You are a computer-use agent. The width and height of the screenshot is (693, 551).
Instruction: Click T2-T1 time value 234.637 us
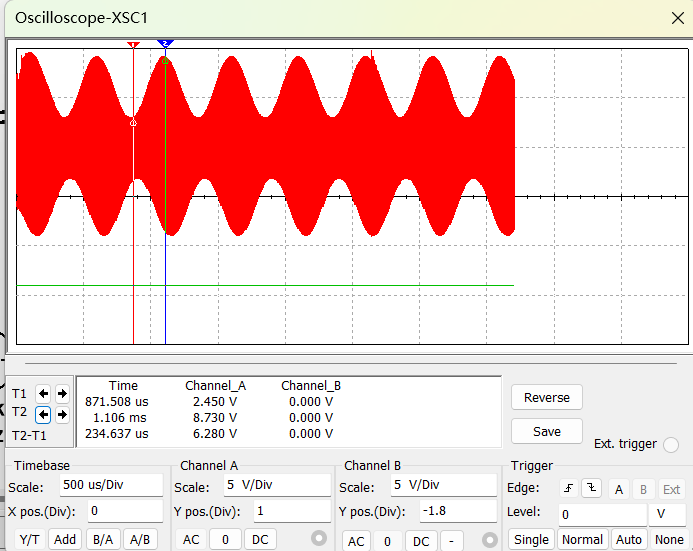click(x=117, y=433)
